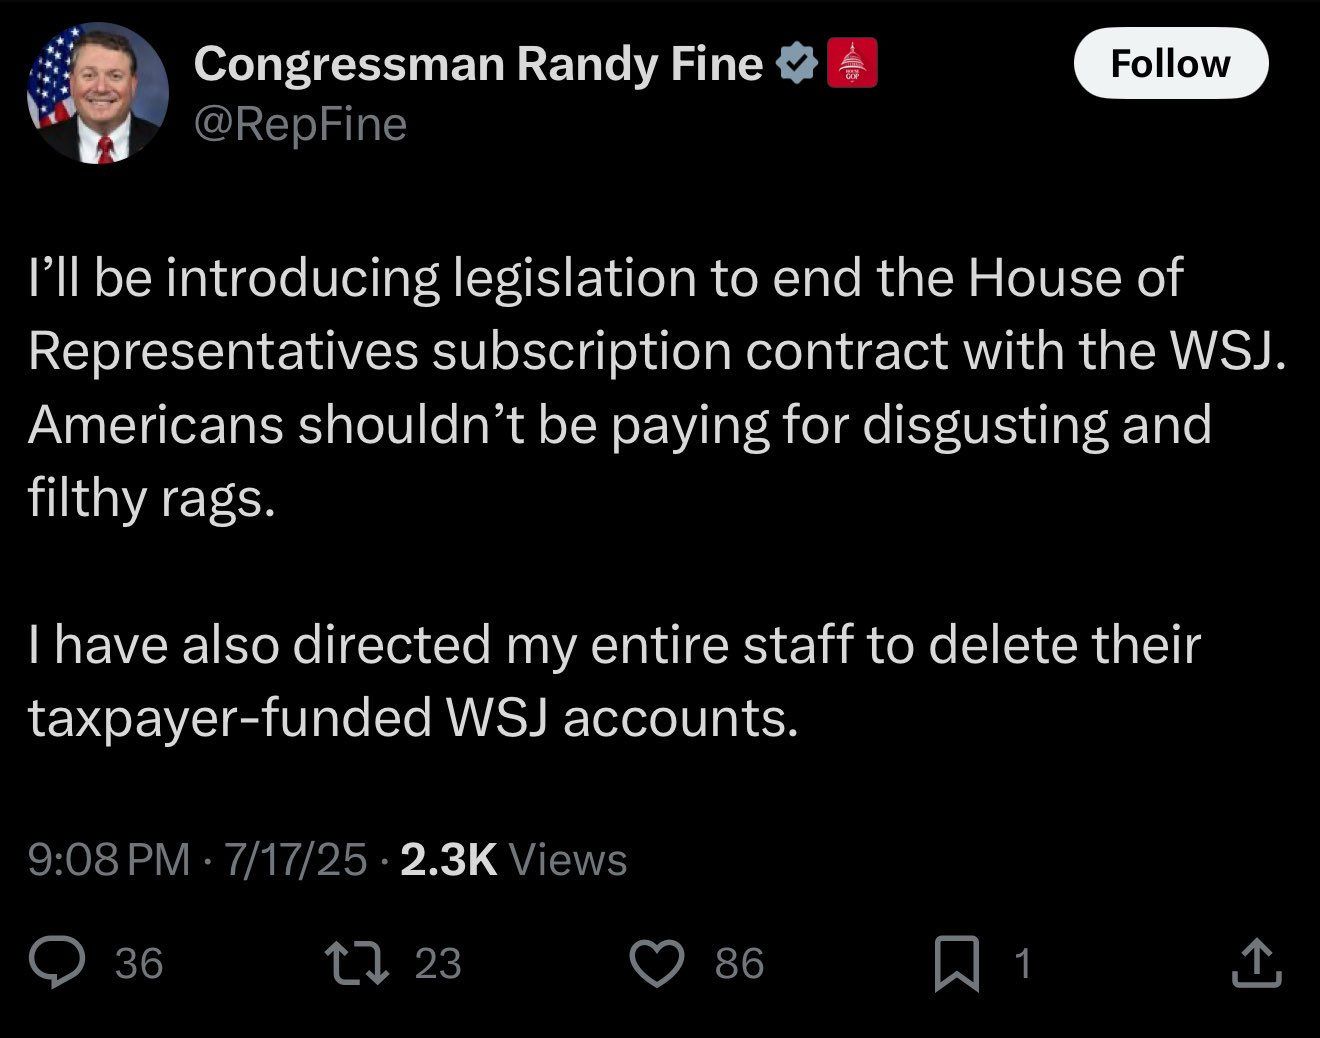
Task: Click the paragraph about deleting staff WSJ accounts
Action: tap(614, 680)
